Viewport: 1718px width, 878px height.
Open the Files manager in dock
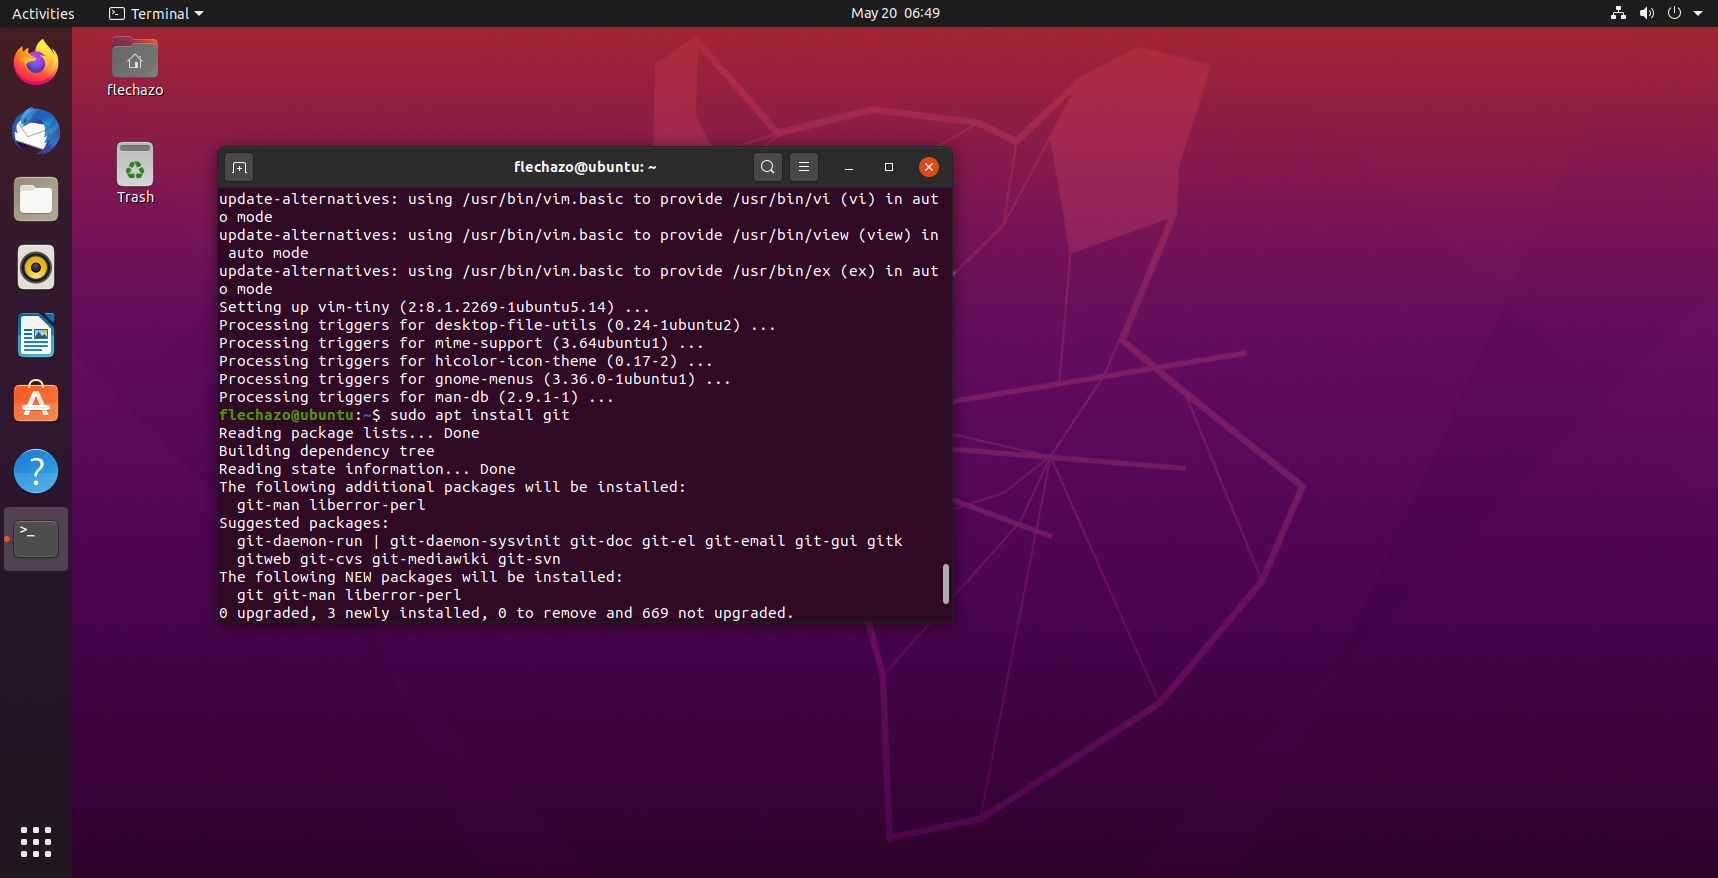pyautogui.click(x=36, y=200)
